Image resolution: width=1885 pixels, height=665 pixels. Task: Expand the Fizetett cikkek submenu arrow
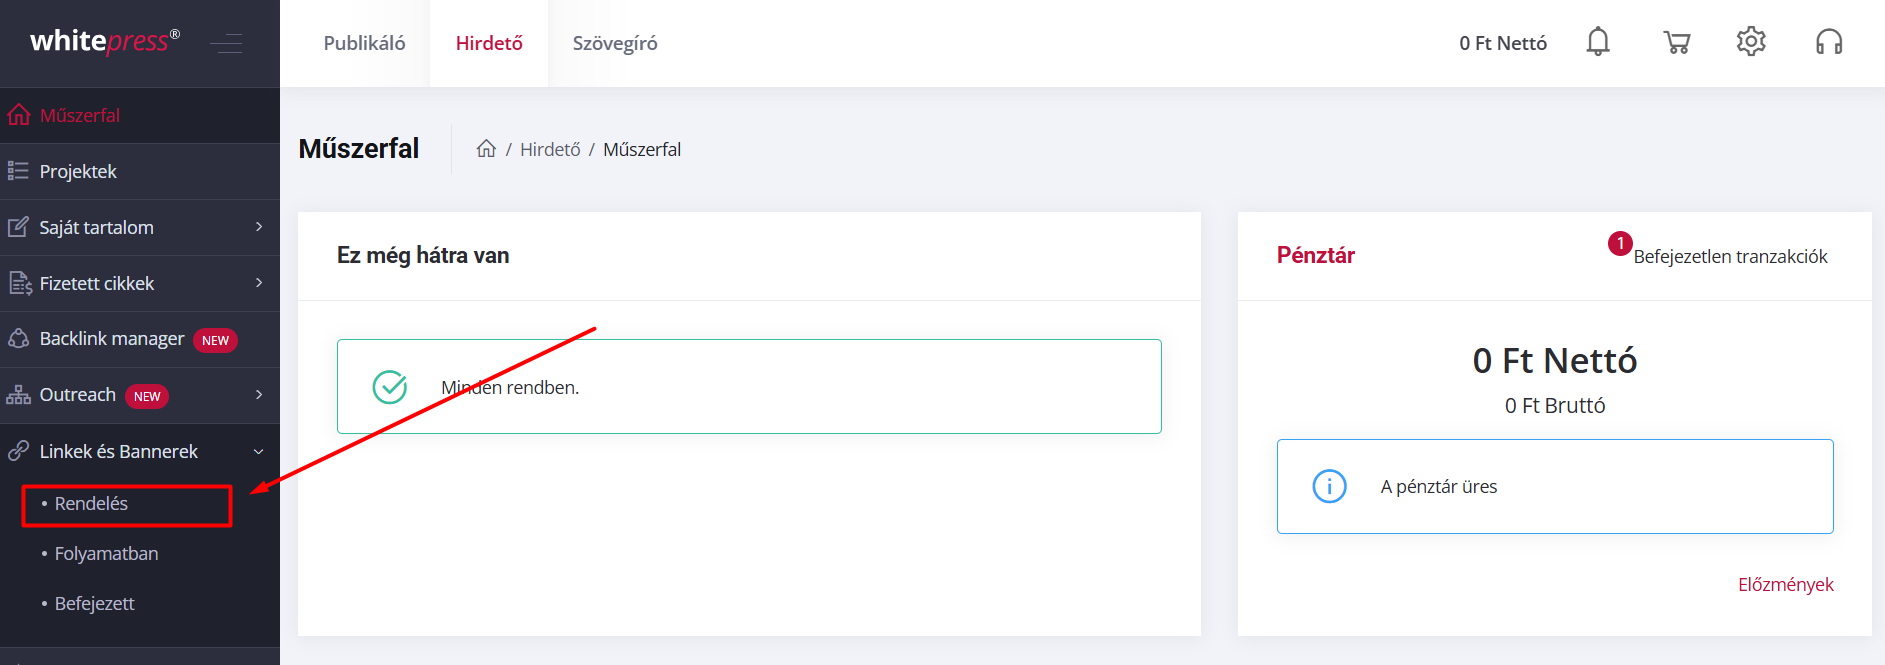pos(259,283)
